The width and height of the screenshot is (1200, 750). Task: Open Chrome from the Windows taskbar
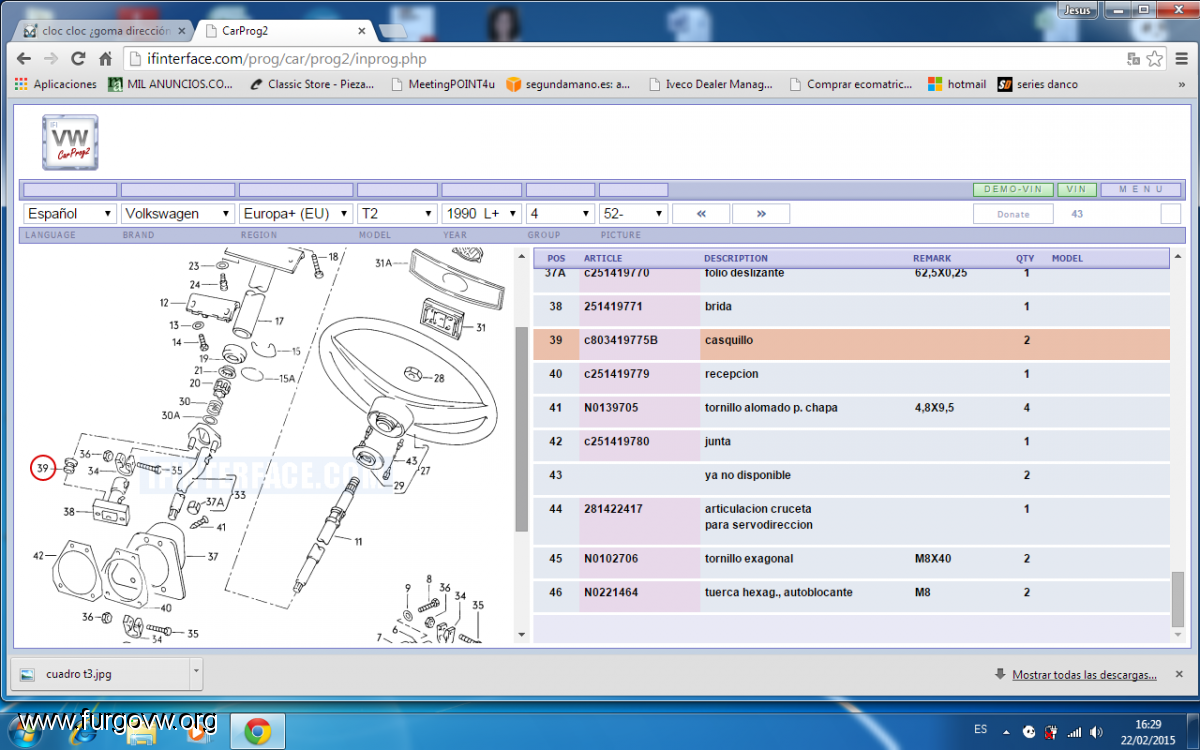click(257, 731)
